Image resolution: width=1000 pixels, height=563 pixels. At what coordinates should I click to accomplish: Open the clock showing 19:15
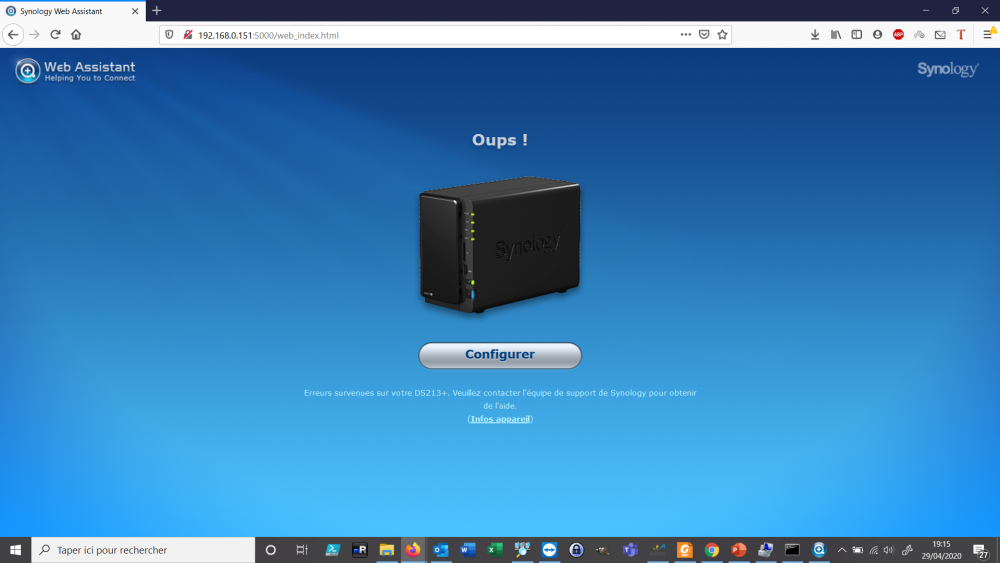pyautogui.click(x=941, y=550)
